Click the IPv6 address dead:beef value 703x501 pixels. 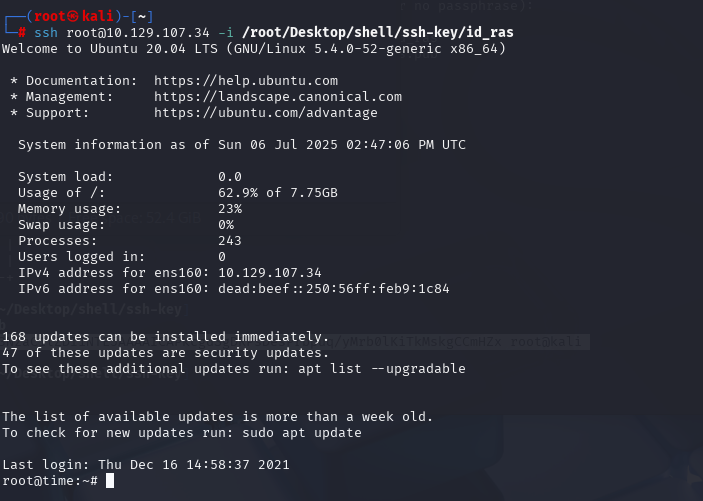334,289
